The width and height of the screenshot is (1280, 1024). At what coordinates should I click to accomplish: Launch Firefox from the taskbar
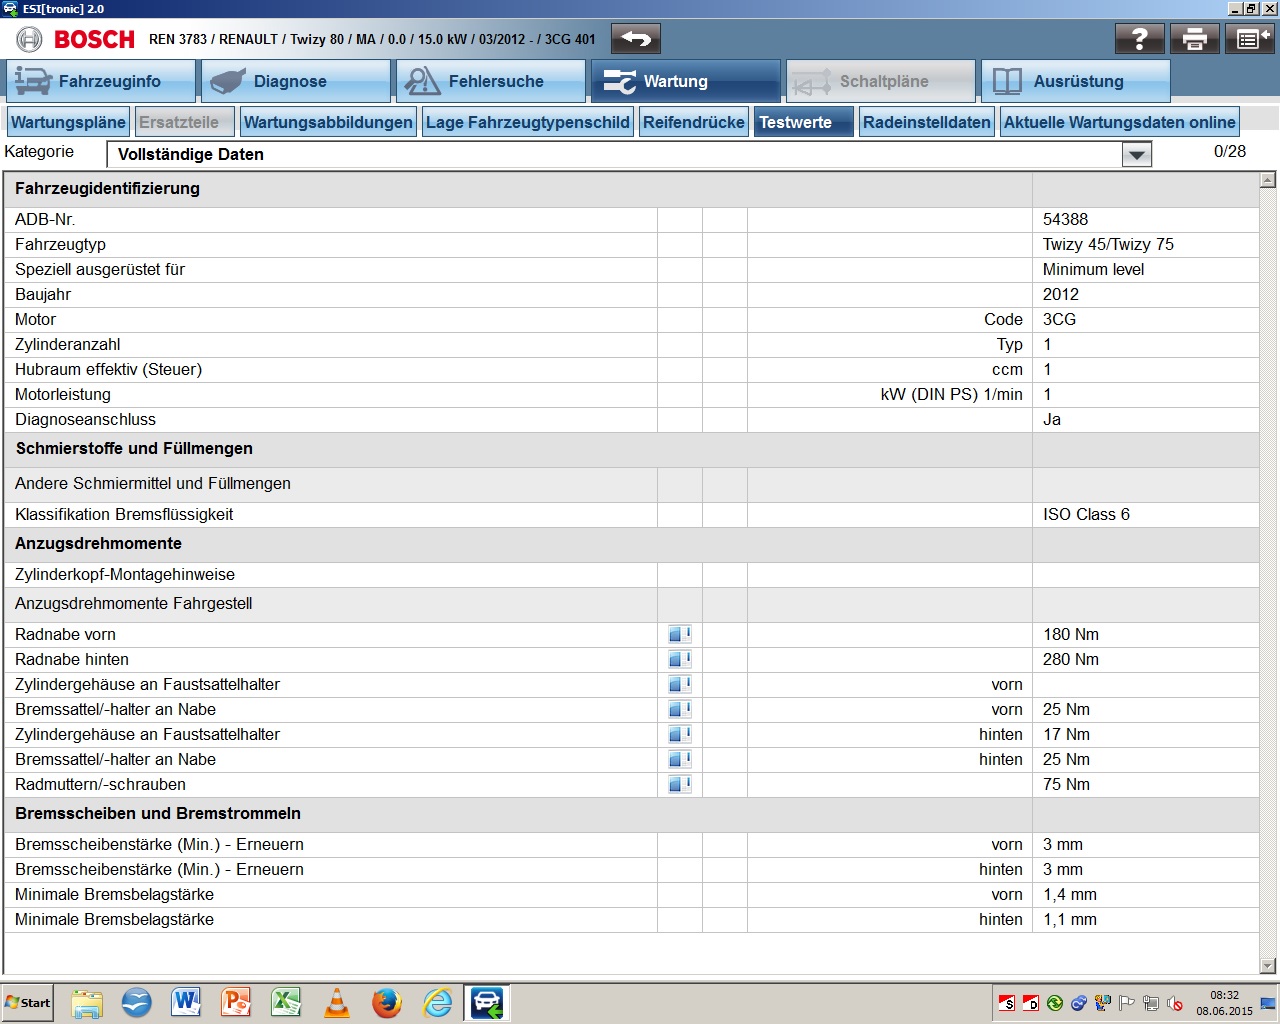[x=386, y=1002]
